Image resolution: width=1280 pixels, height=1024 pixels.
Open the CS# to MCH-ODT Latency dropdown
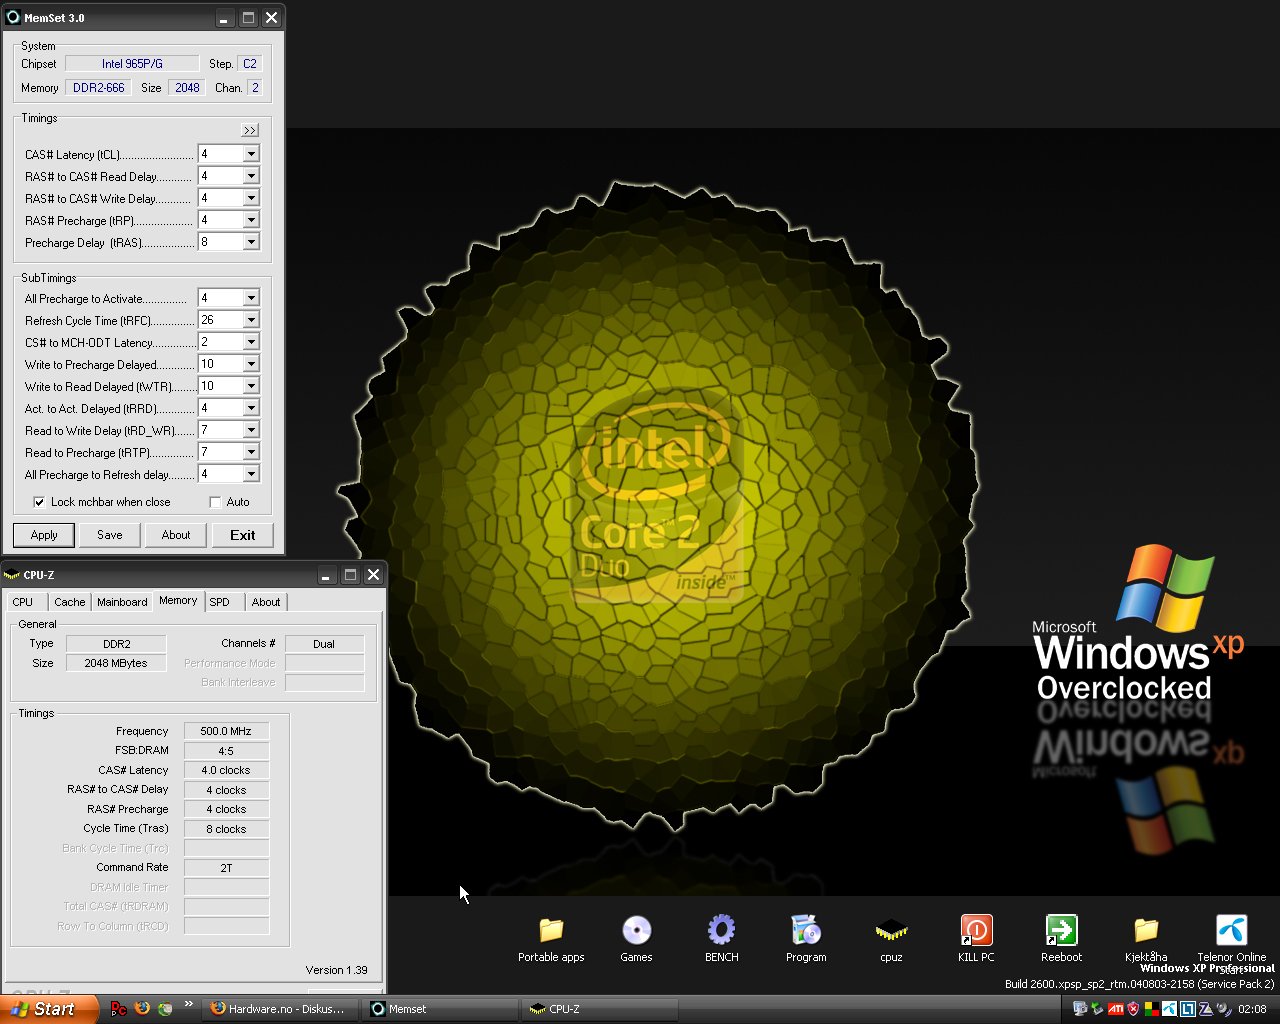click(x=251, y=342)
